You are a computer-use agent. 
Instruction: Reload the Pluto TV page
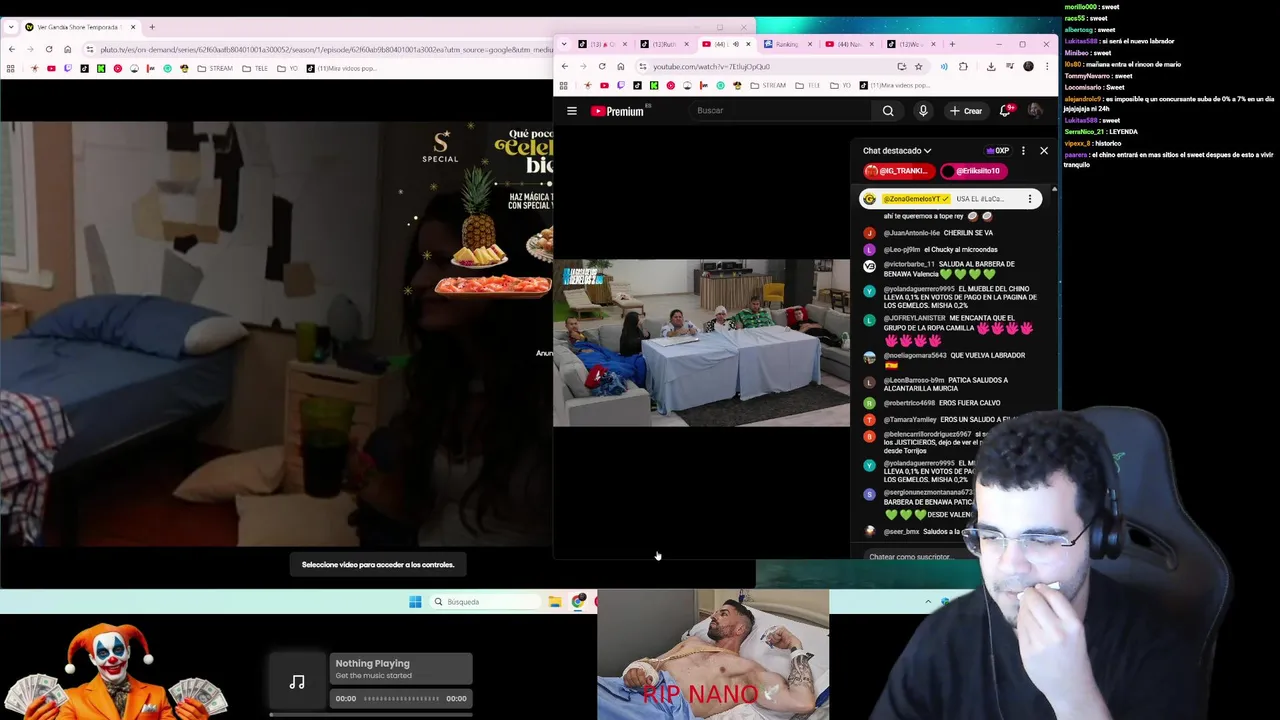click(49, 49)
